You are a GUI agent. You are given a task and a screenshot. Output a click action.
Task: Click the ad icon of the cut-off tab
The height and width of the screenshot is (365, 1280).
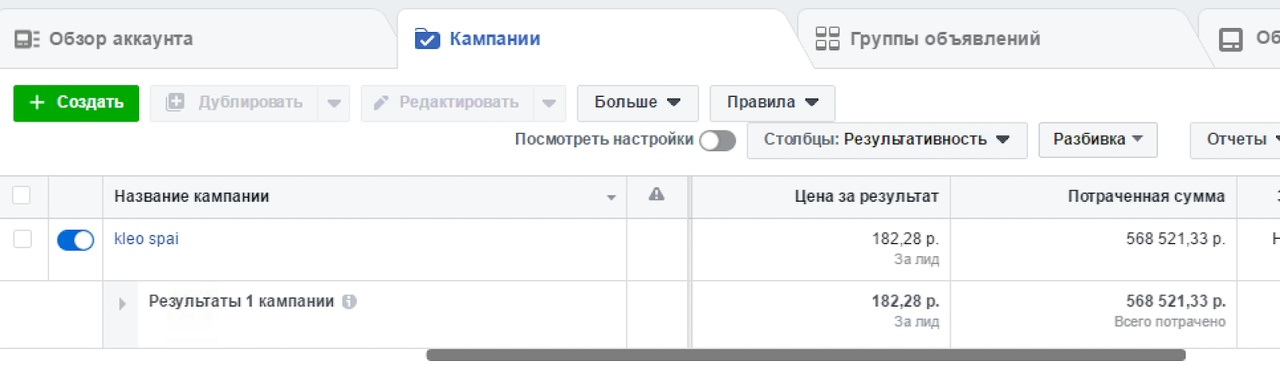pyautogui.click(x=1230, y=39)
